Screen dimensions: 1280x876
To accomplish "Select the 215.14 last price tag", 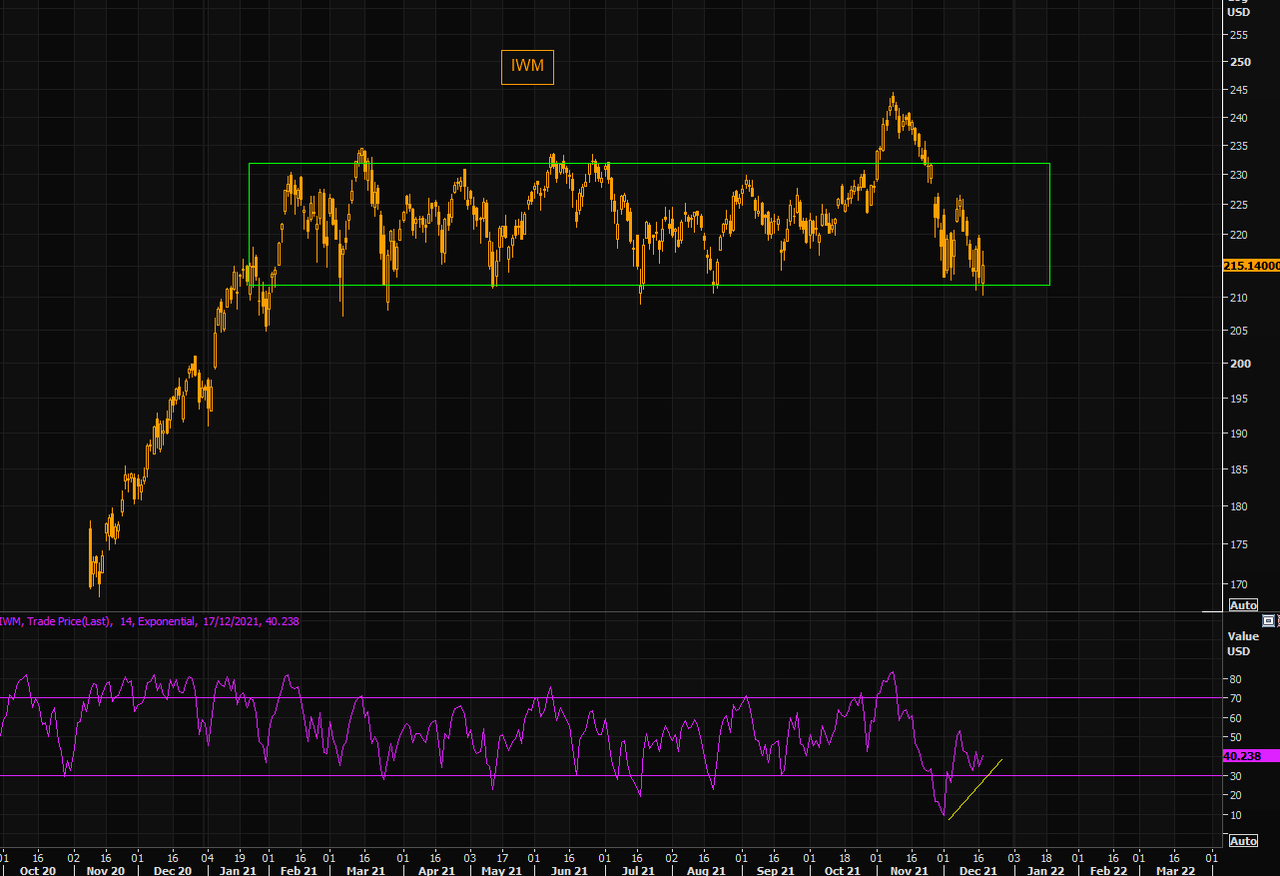I will click(x=1250, y=266).
